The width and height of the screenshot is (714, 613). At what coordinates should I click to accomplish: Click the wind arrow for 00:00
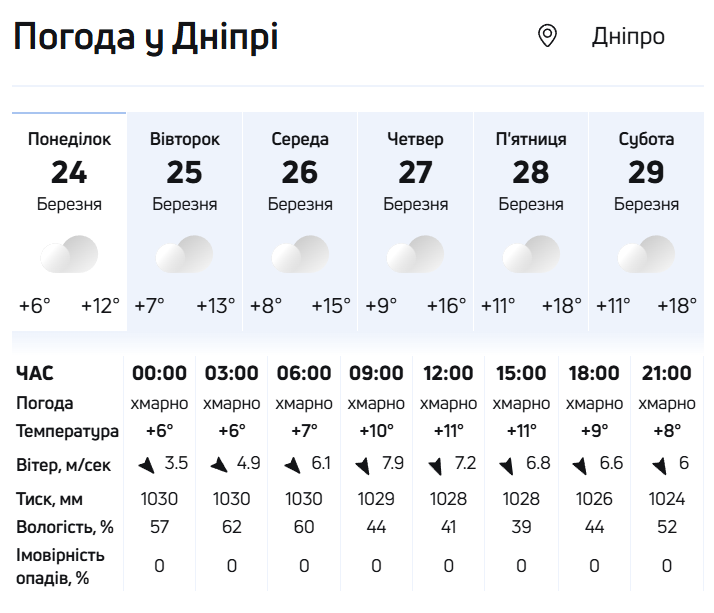[146, 464]
